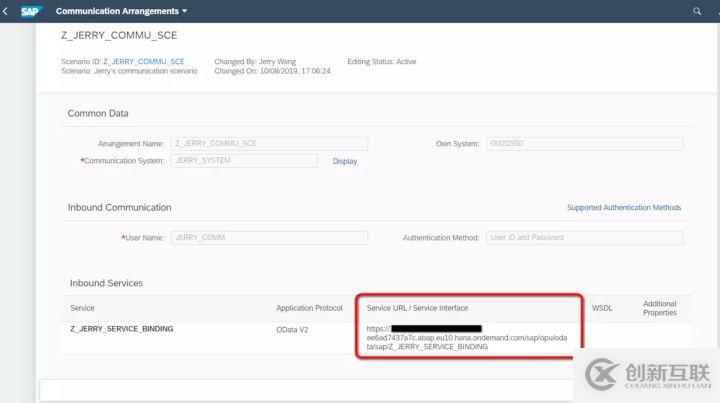Click the Common Data section heading

(98, 113)
